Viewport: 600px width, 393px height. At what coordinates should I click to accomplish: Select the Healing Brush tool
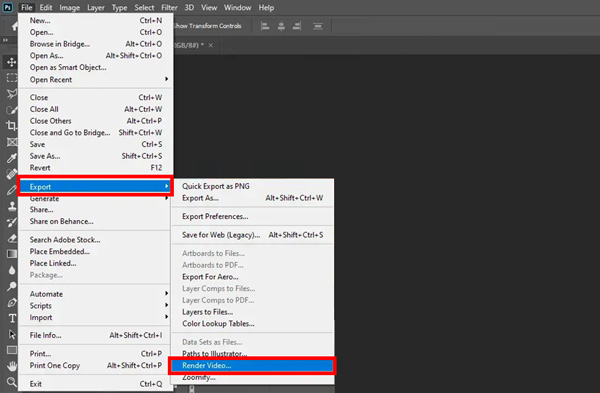[x=11, y=174]
